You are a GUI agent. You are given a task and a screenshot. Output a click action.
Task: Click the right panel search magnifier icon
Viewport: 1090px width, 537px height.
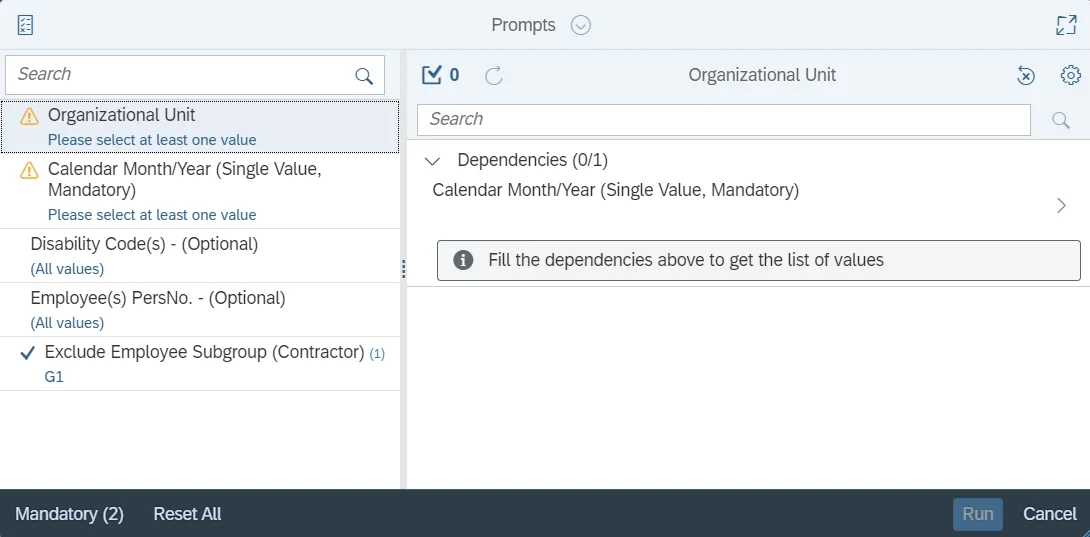[1061, 120]
